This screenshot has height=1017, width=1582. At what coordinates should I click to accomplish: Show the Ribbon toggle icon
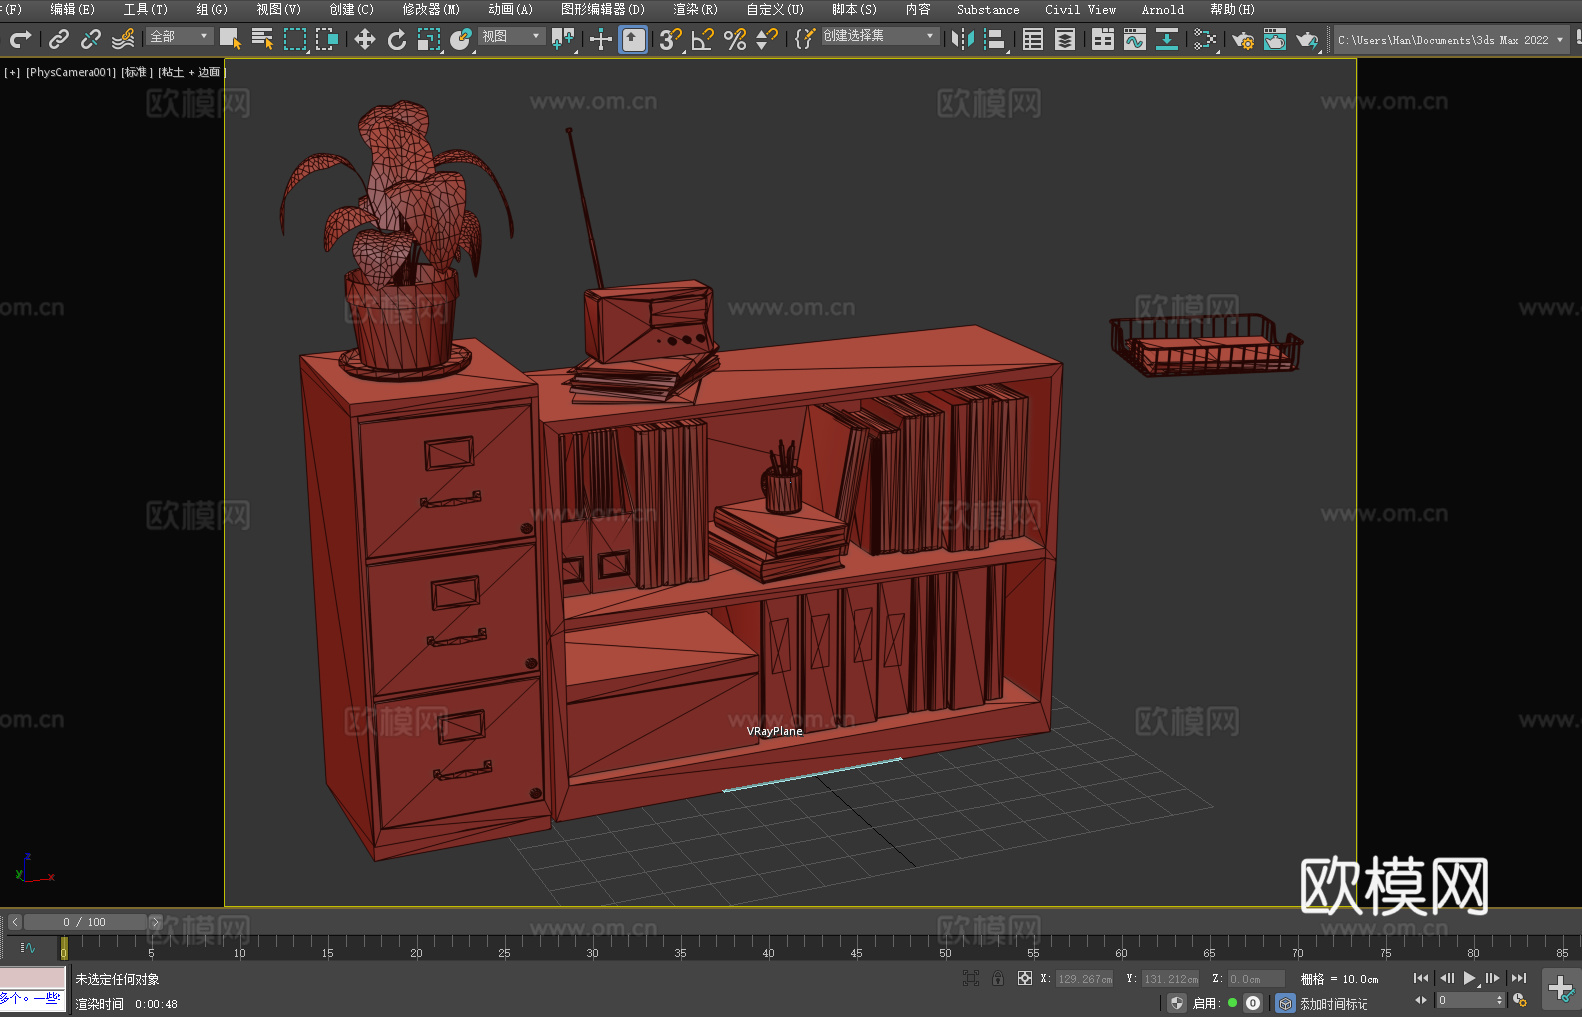click(1103, 39)
